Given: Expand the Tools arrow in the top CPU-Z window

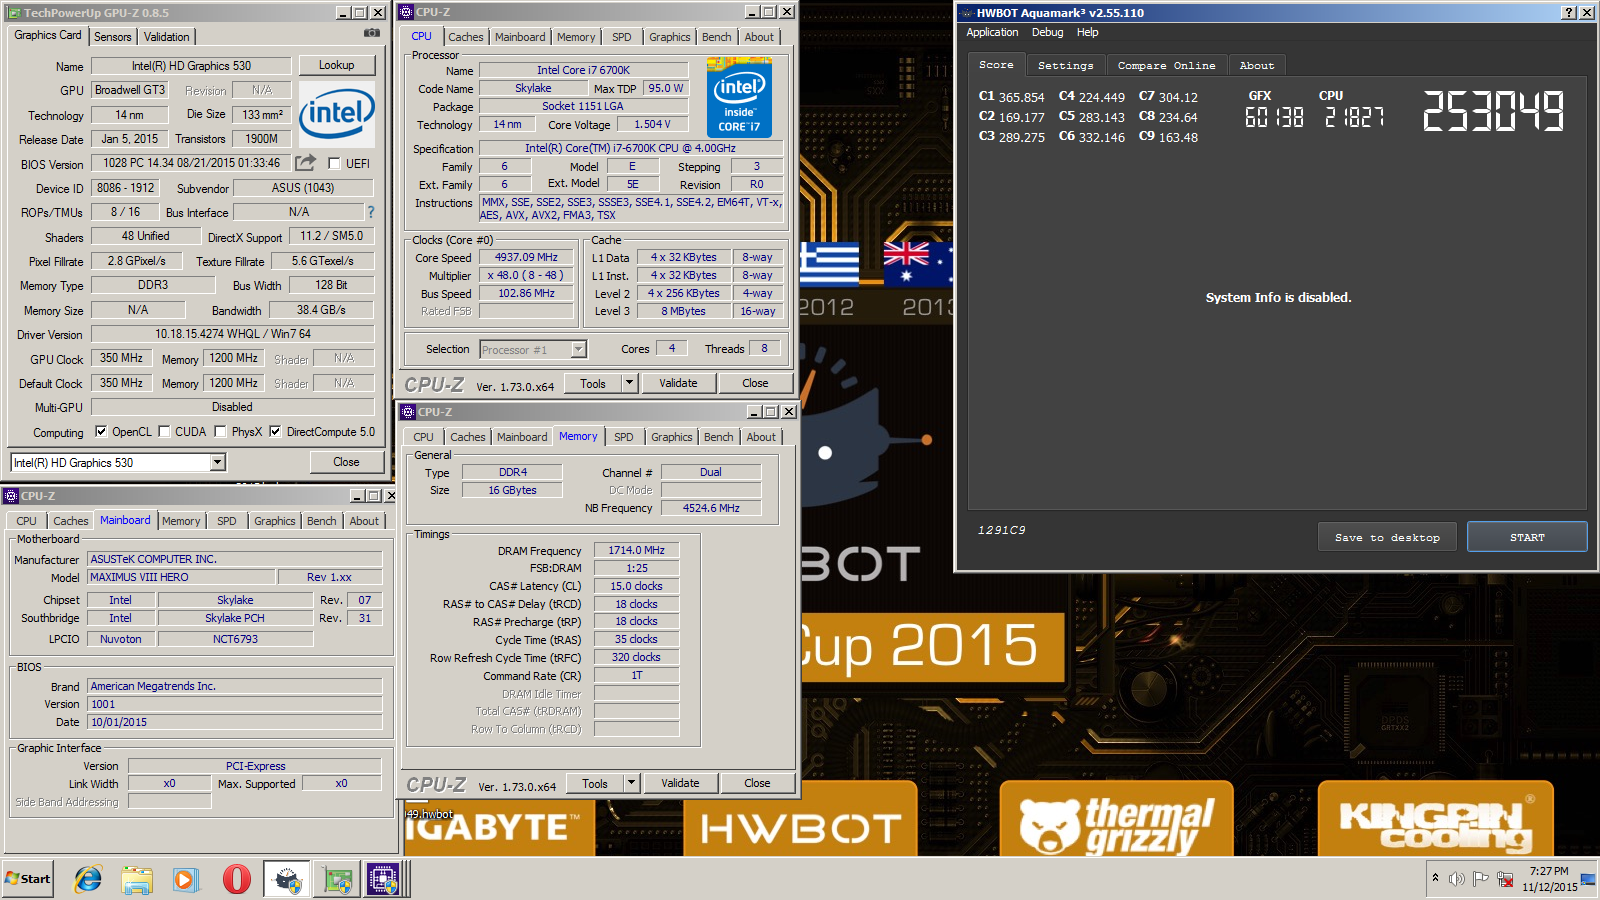Looking at the screenshot, I should click(629, 383).
